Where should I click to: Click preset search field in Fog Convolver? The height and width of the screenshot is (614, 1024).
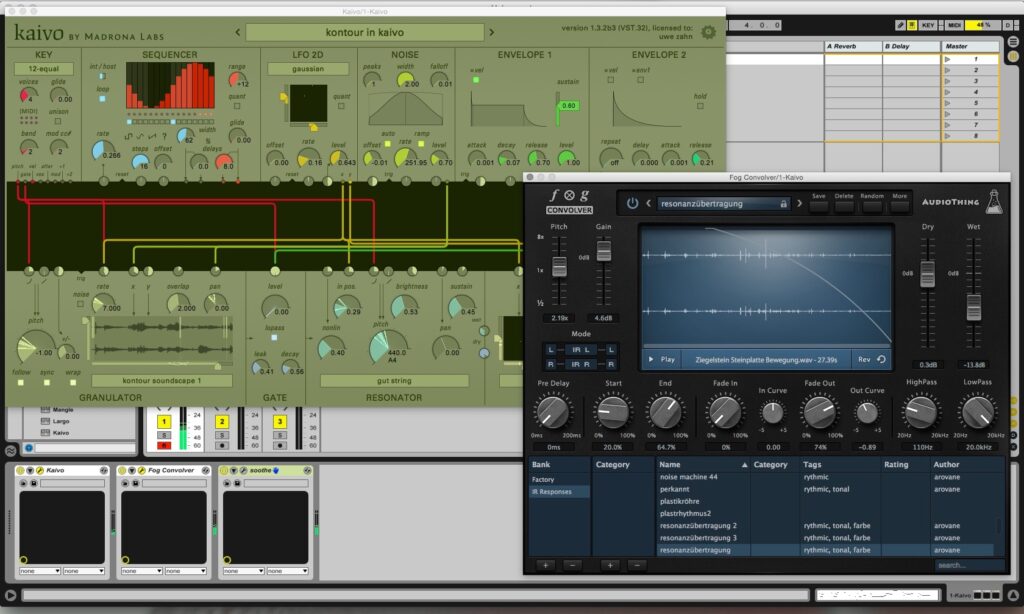tap(968, 565)
